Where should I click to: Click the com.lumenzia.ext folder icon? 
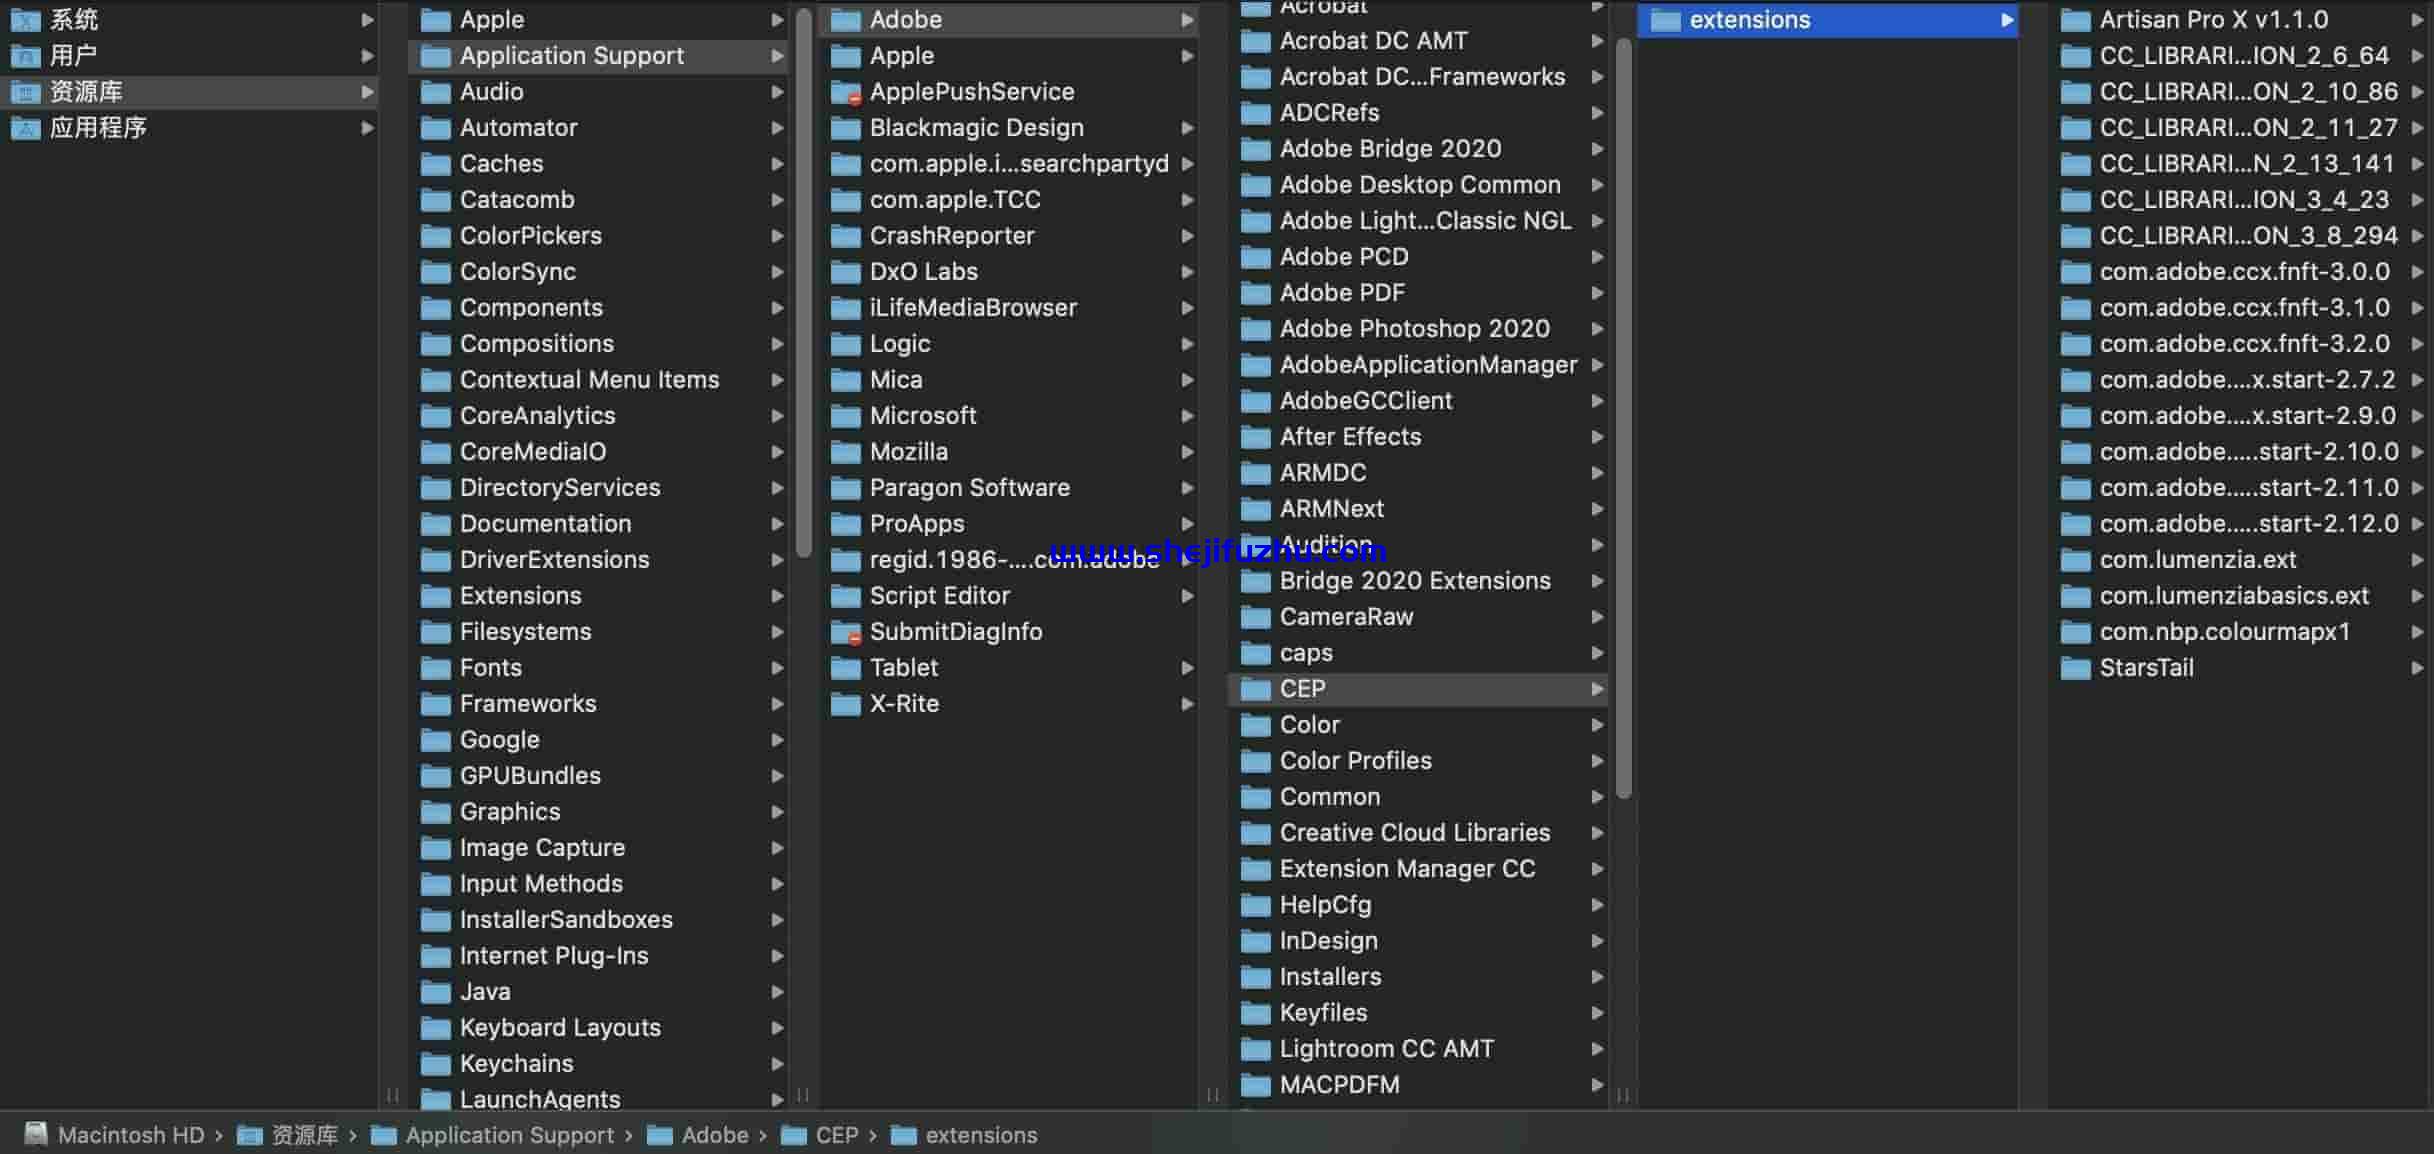pos(2076,560)
